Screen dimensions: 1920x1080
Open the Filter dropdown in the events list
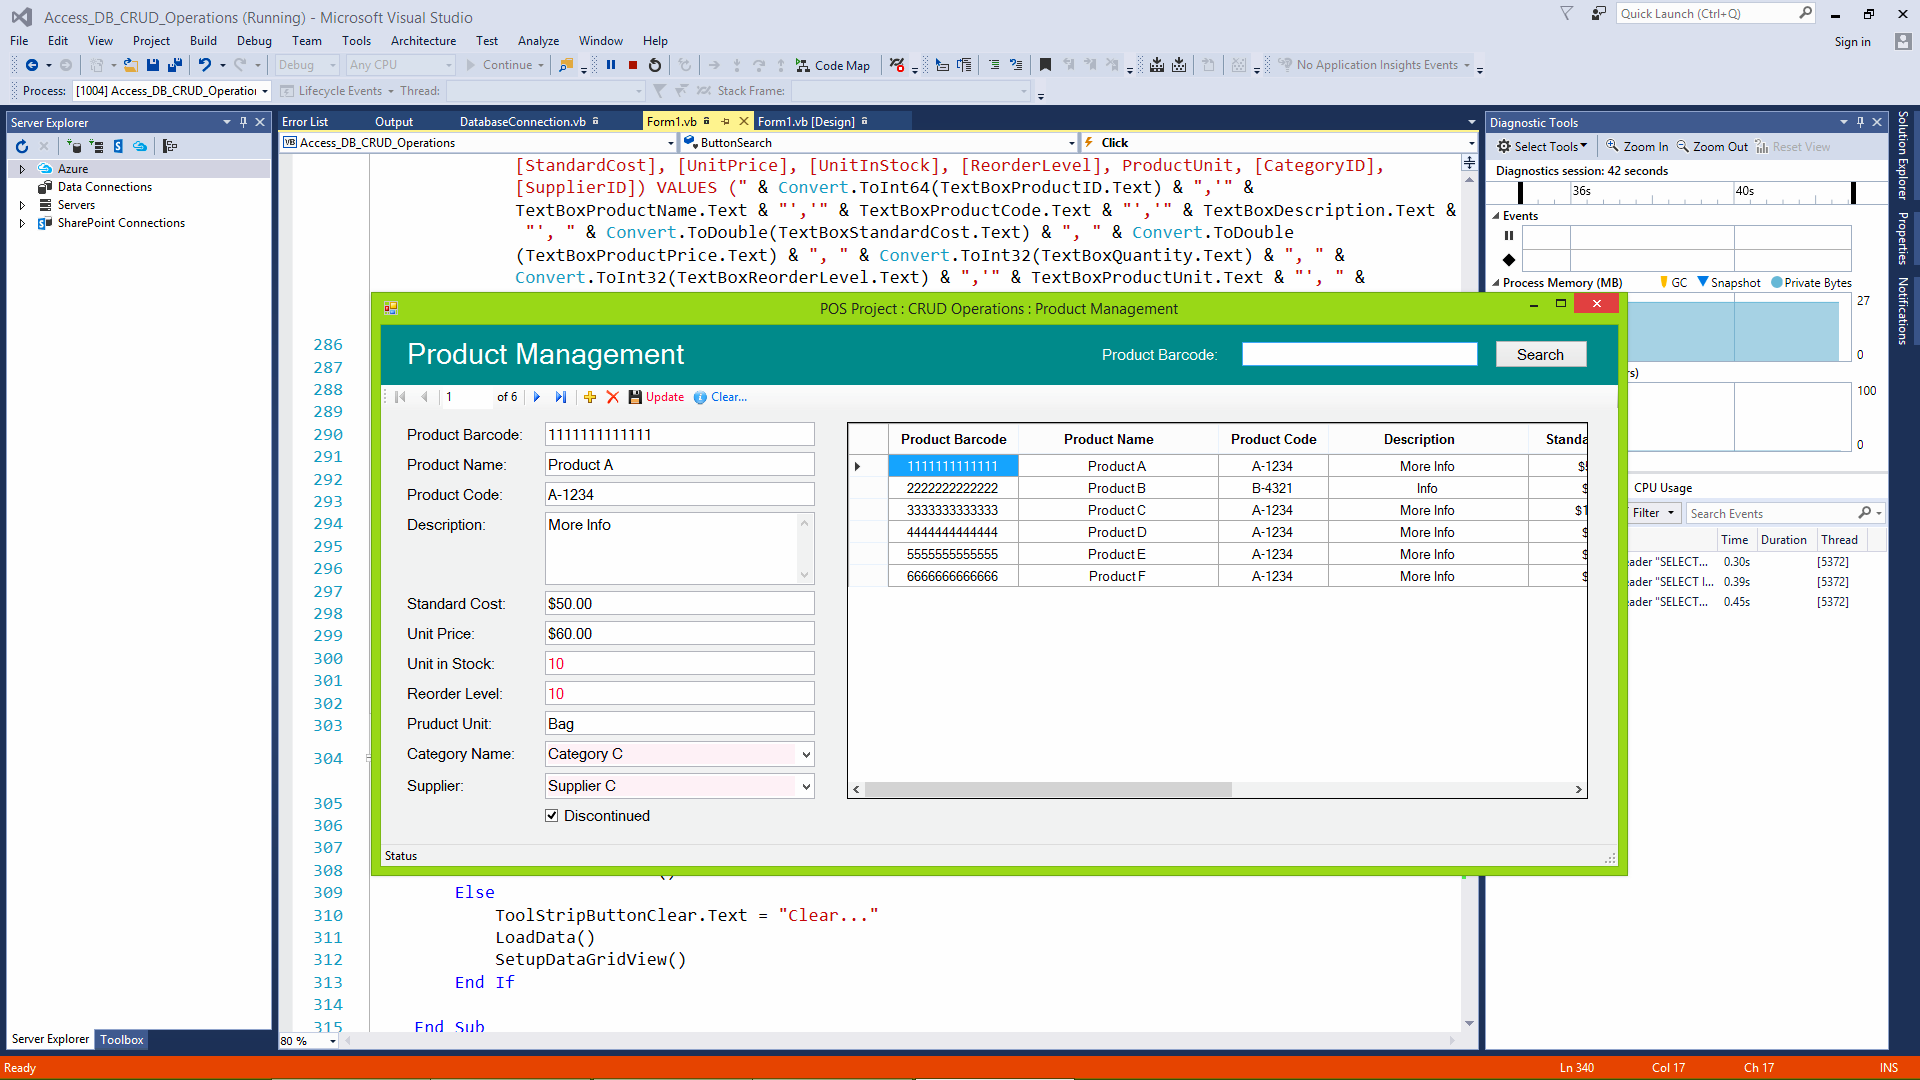pyautogui.click(x=1653, y=513)
